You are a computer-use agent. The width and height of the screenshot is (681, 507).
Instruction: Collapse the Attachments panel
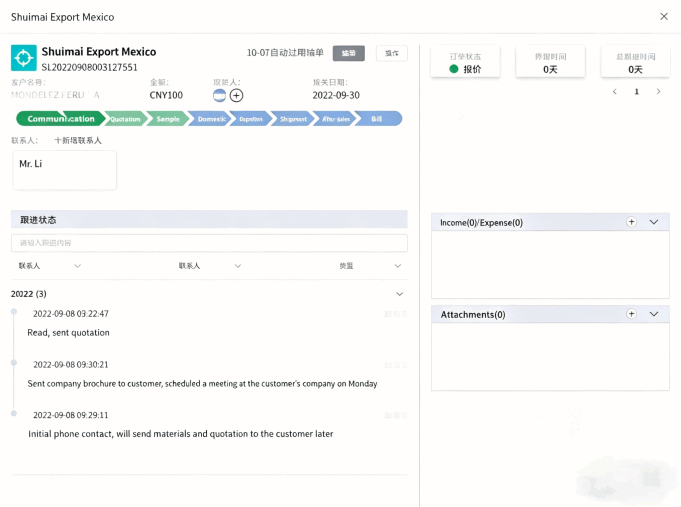654,314
